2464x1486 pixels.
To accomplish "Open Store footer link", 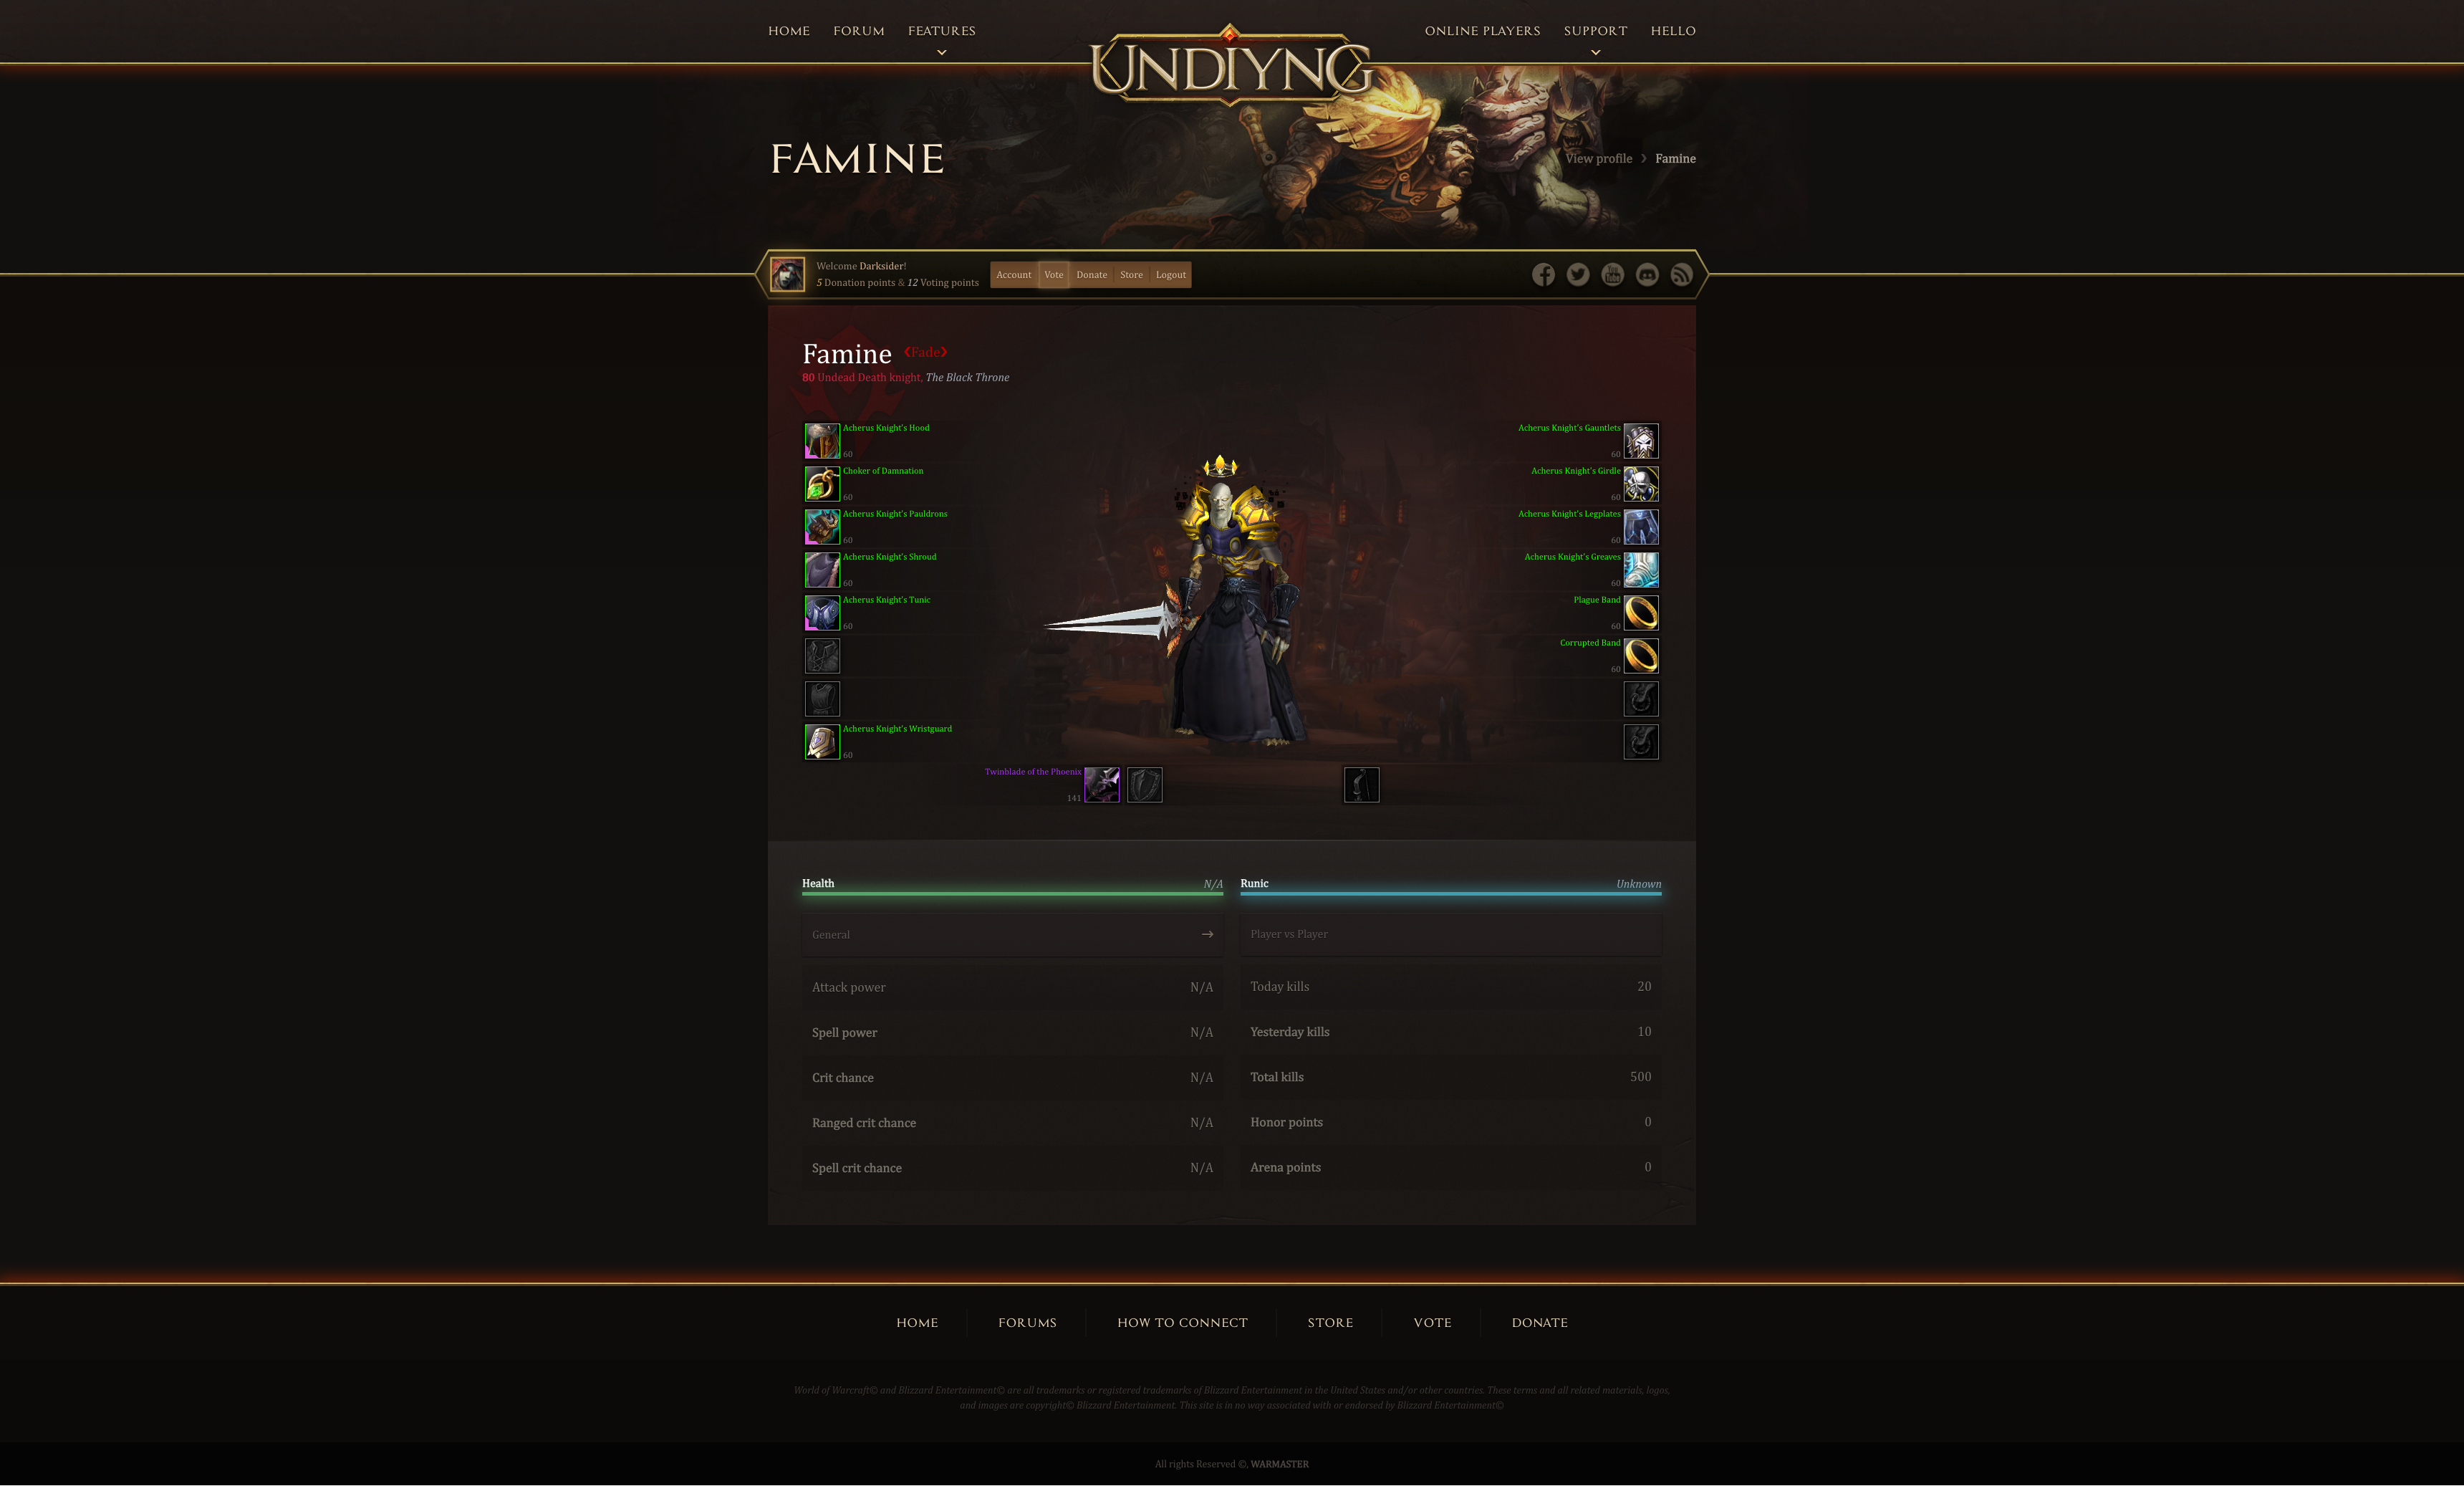I will (x=1330, y=1322).
